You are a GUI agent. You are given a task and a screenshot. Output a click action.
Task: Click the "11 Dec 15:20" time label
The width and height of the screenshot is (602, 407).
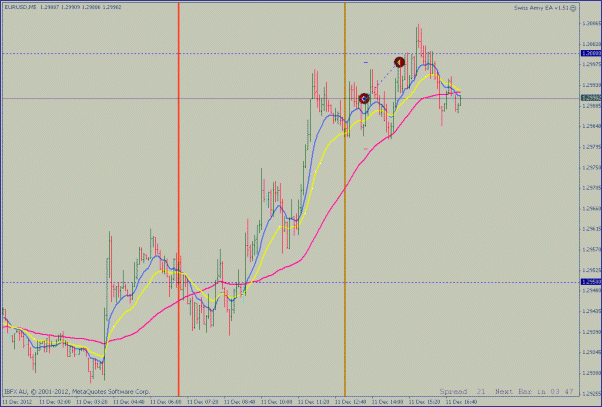tap(424, 402)
